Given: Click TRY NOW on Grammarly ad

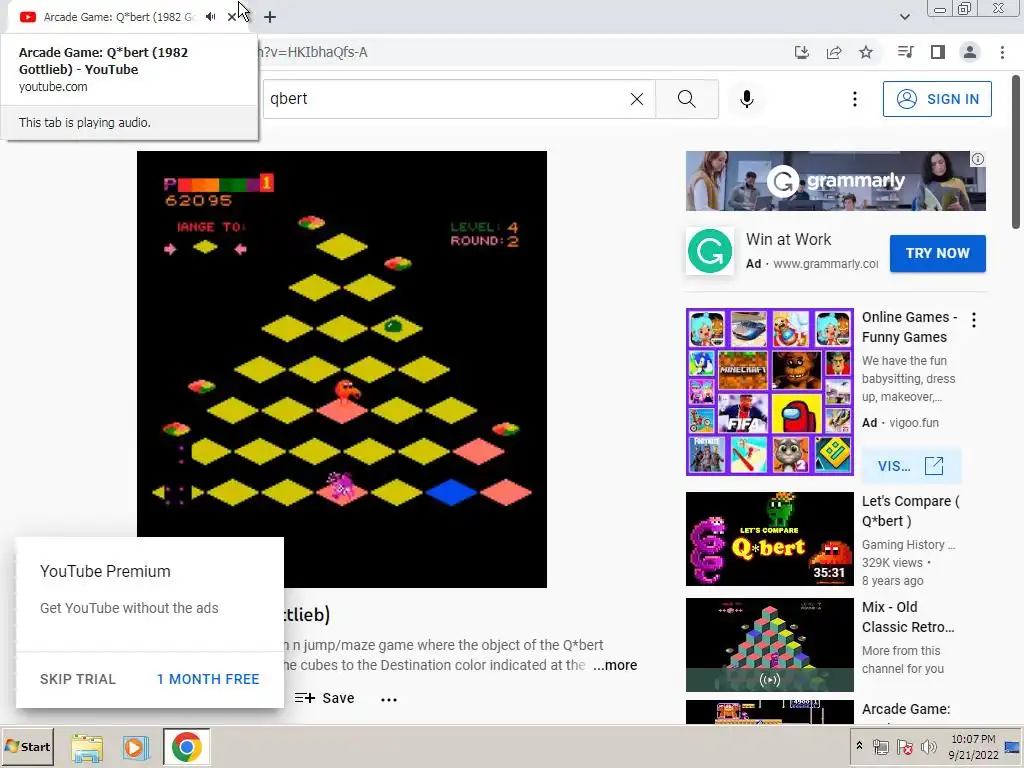Looking at the screenshot, I should (x=937, y=253).
